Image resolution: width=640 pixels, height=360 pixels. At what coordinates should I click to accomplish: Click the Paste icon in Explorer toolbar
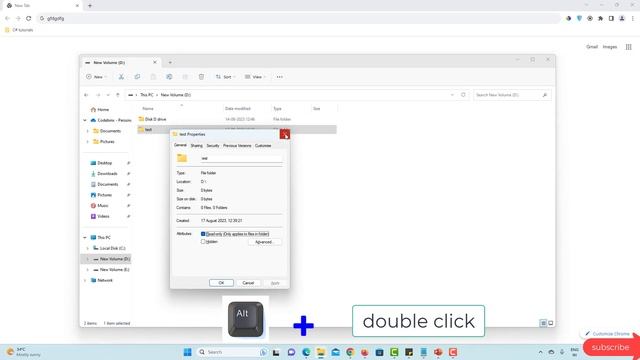click(x=153, y=77)
